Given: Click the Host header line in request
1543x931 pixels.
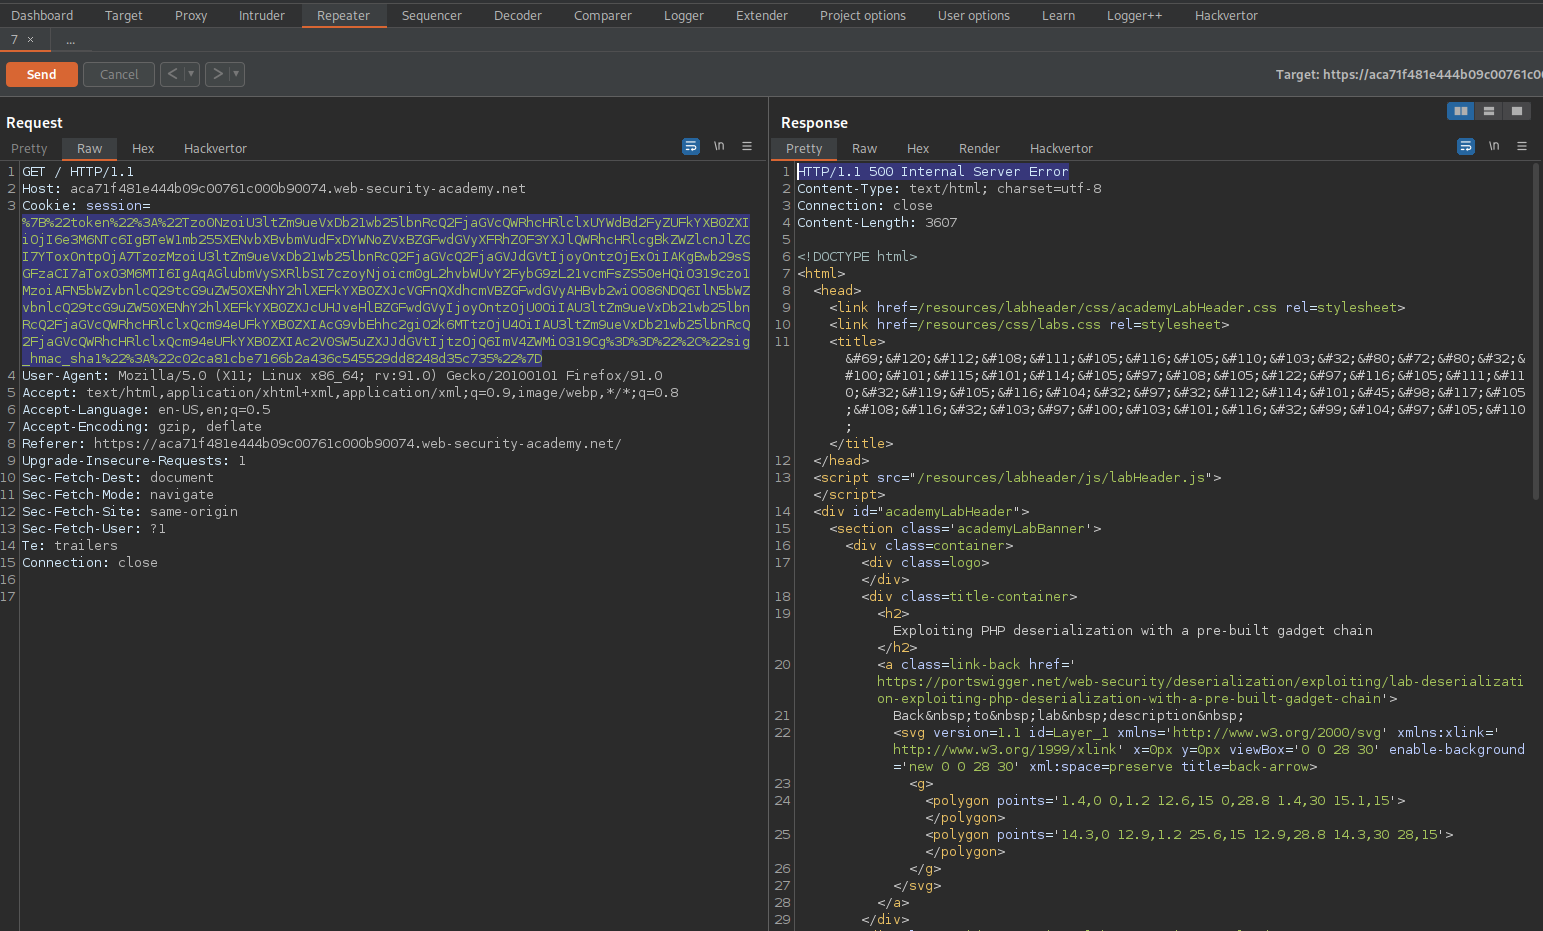Looking at the screenshot, I should point(274,188).
